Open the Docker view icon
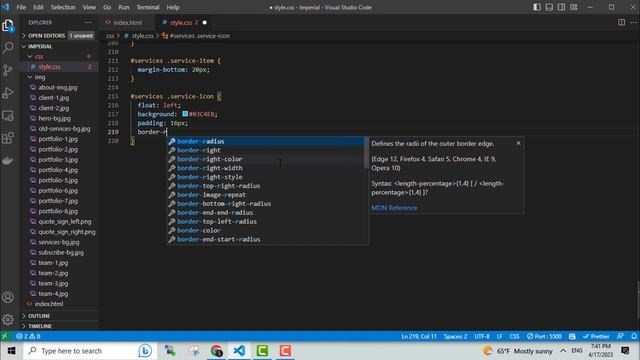The image size is (640, 360). (8, 160)
